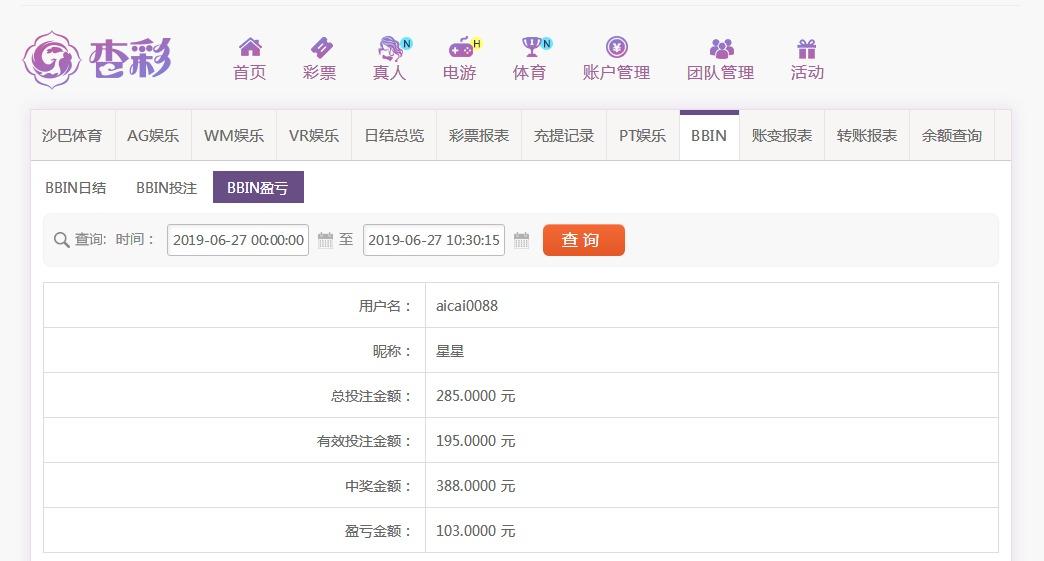Switch to the 沙巴体育 tab
This screenshot has height=561, width=1044.
[x=73, y=136]
